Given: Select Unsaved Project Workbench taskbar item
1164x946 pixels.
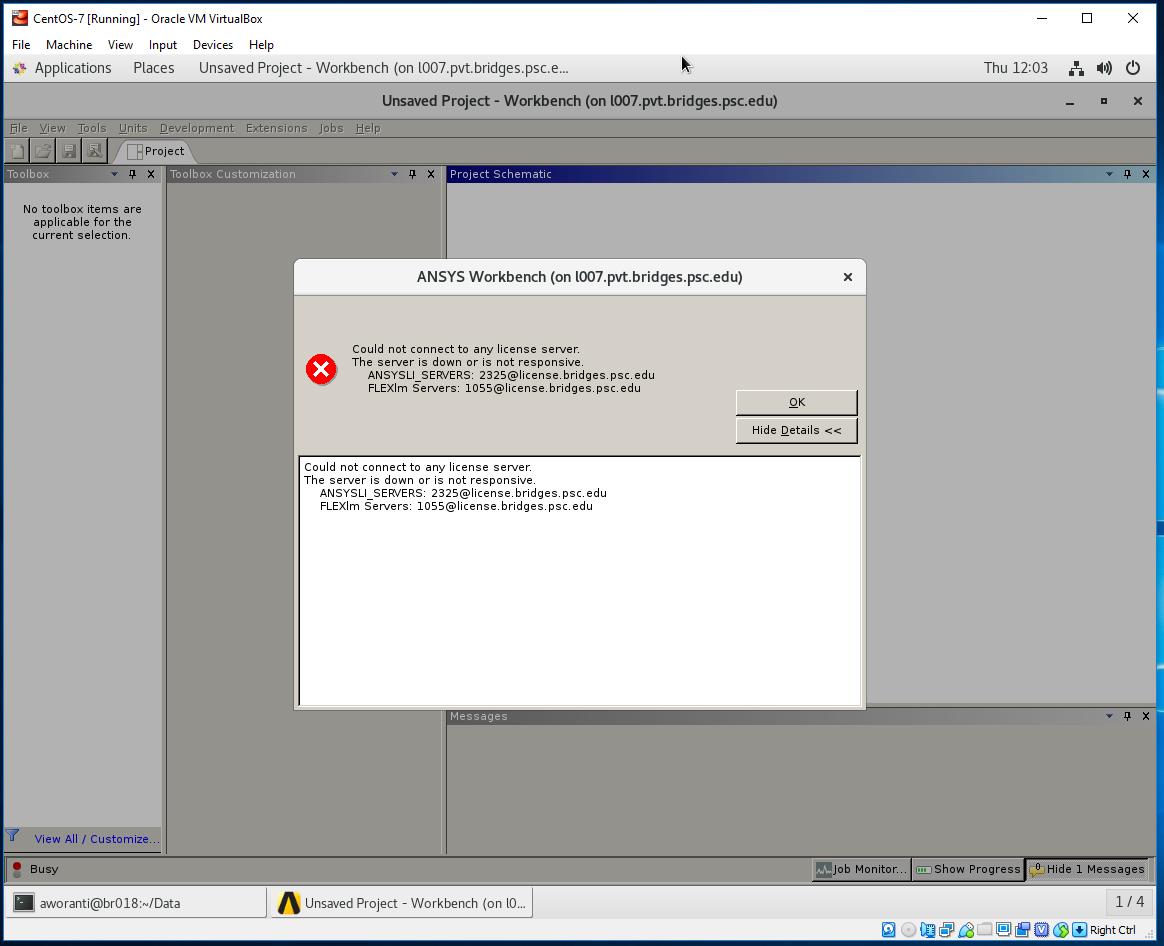Looking at the screenshot, I should coord(402,903).
